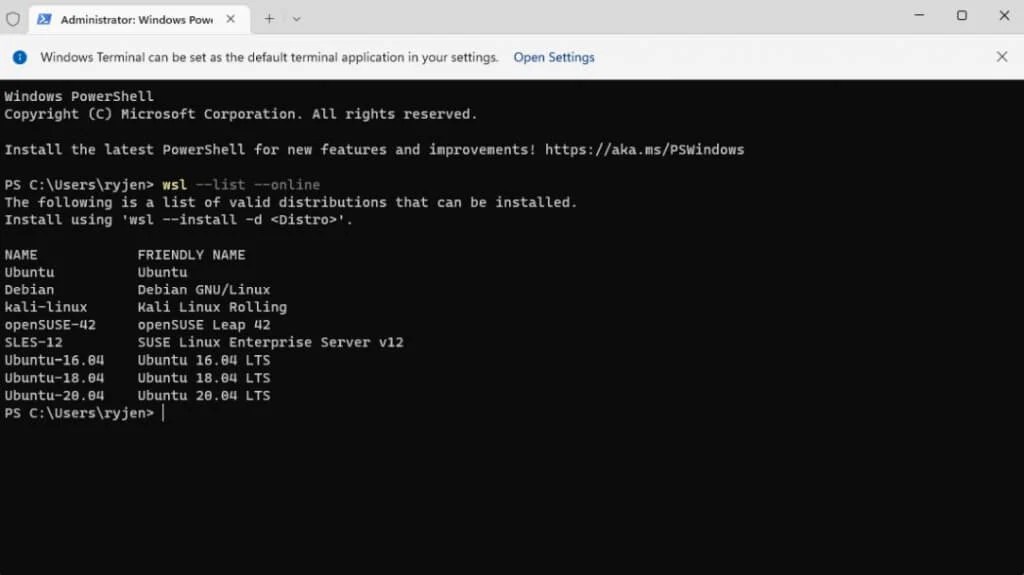Screen dimensions: 1024x575
Task: Open a new tab with plus button
Action: tap(269, 19)
